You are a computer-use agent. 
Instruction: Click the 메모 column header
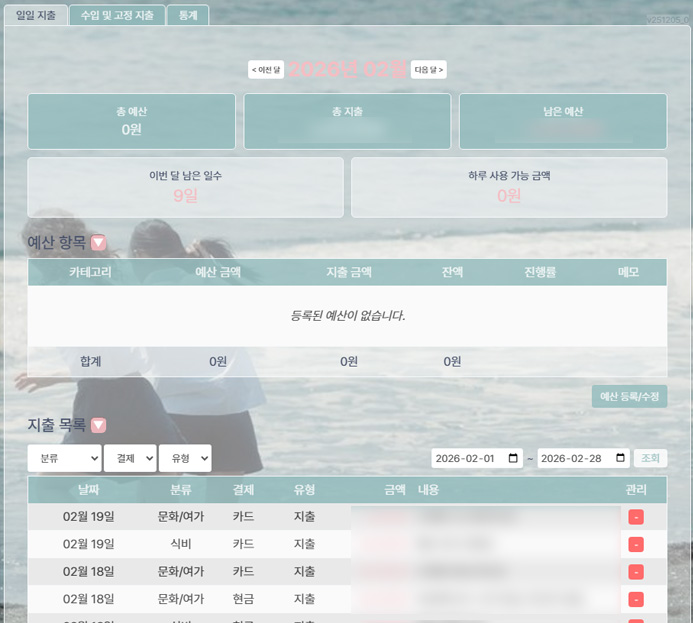[x=628, y=272]
